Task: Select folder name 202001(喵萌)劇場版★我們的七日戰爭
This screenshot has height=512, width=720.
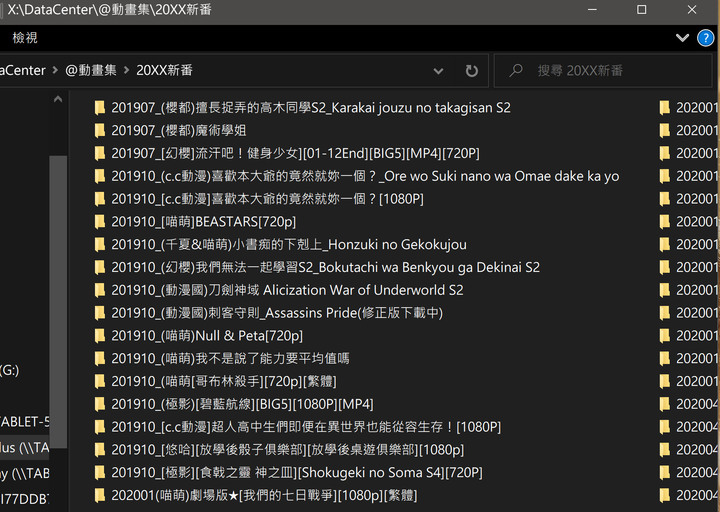Action: pos(264,495)
